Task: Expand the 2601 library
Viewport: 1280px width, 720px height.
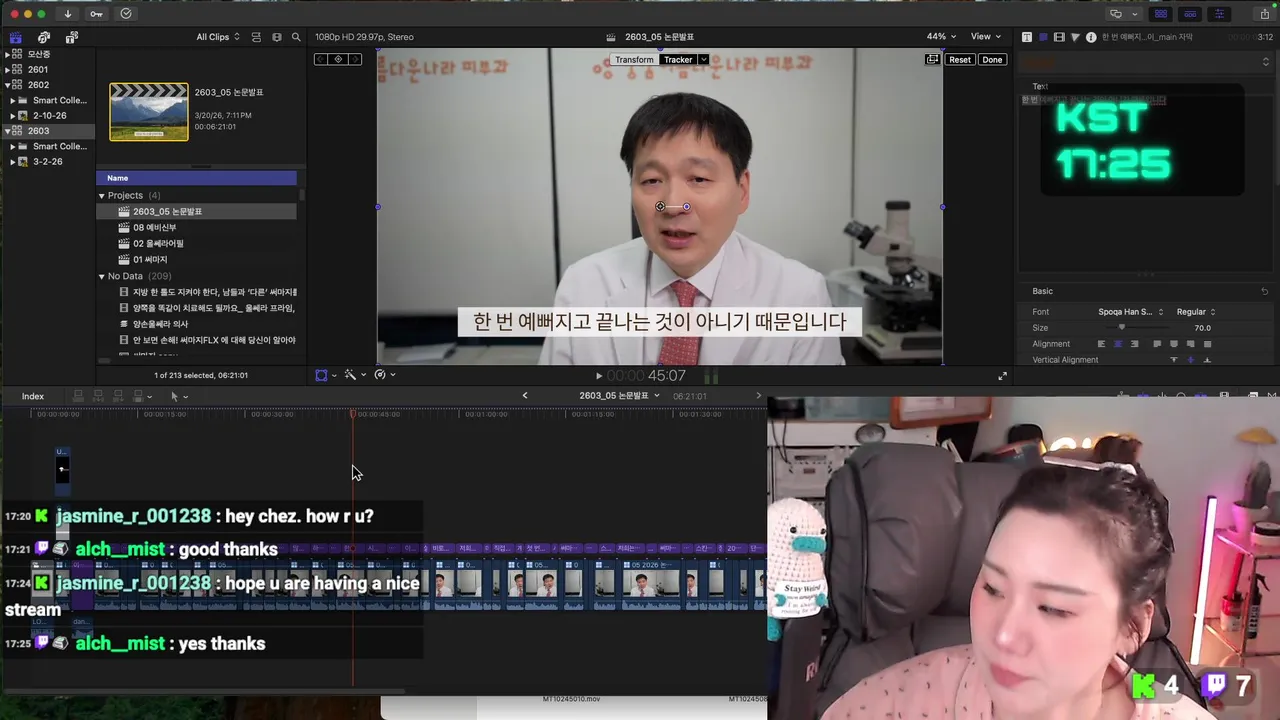Action: 7,70
